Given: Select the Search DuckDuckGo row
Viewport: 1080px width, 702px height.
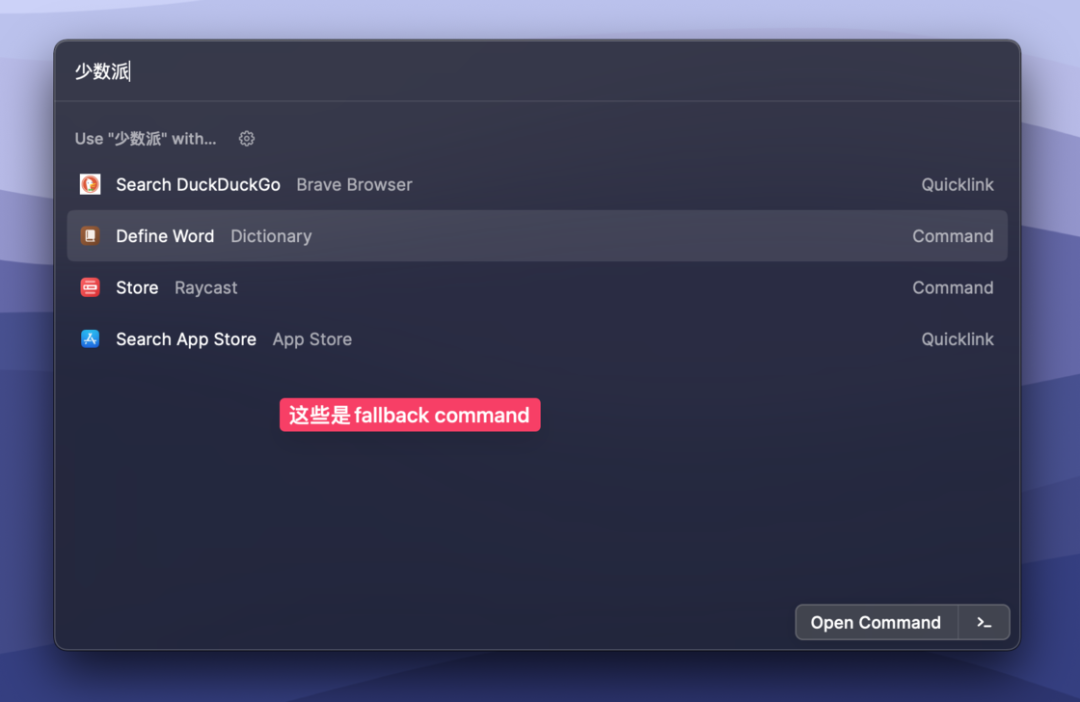Looking at the screenshot, I should pos(537,185).
